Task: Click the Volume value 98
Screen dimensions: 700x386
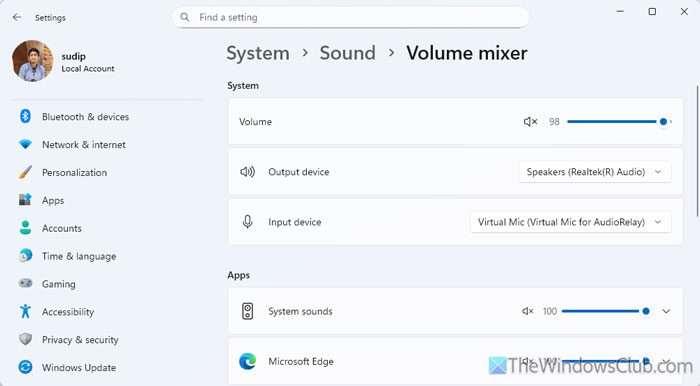Action: tap(554, 122)
